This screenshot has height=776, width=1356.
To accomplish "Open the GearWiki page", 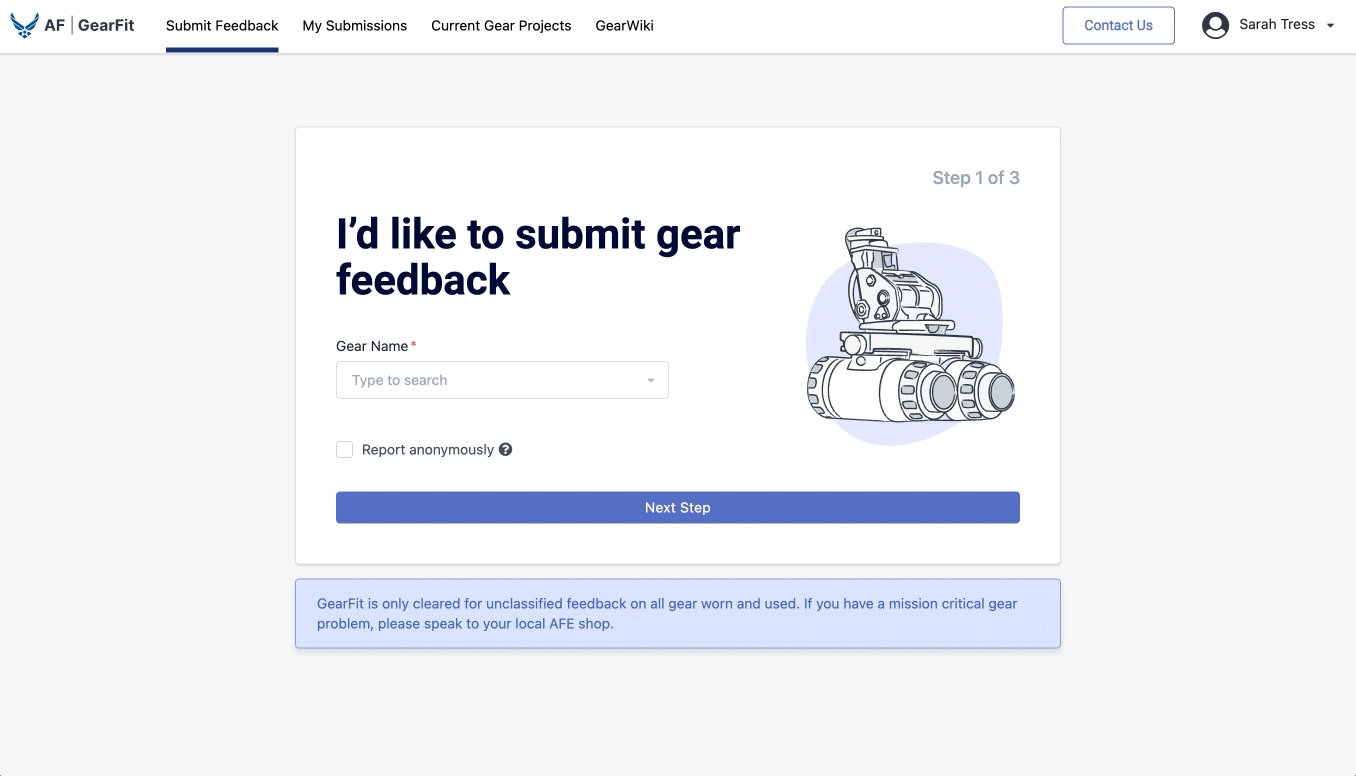I will tap(624, 26).
